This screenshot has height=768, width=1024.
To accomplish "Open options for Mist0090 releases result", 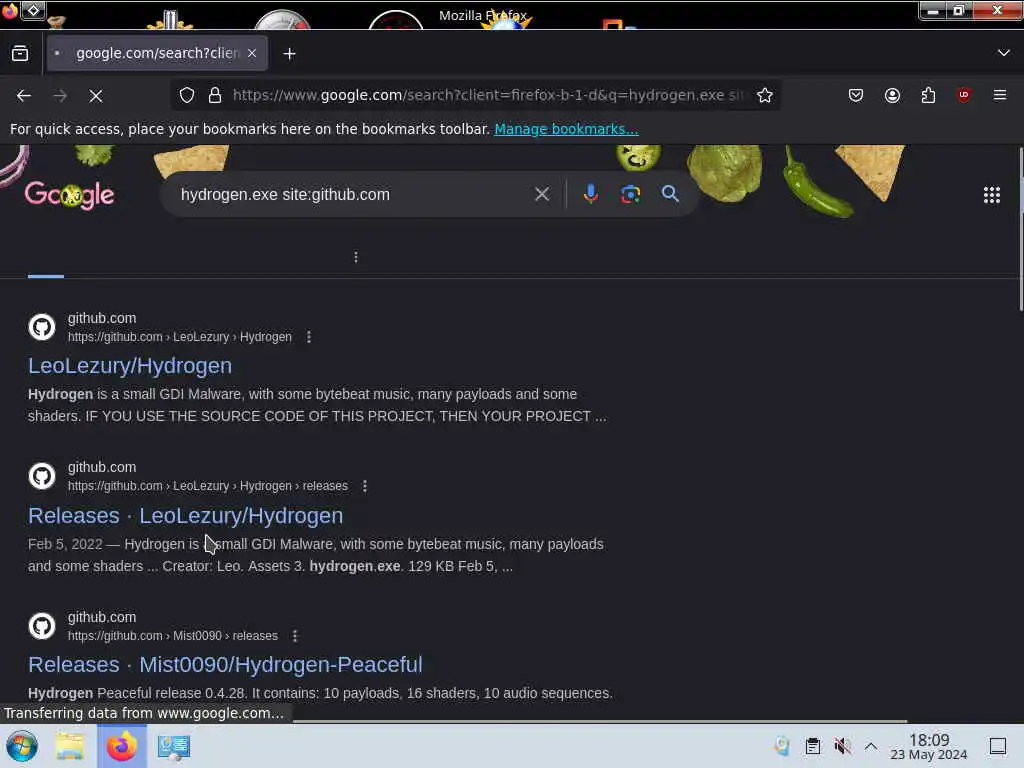I will point(295,635).
